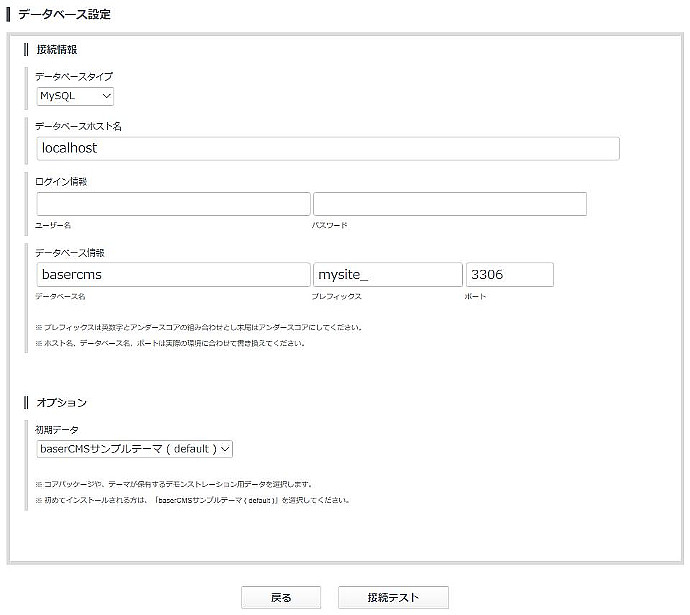Focus the ユーザー名 input field

[173, 204]
